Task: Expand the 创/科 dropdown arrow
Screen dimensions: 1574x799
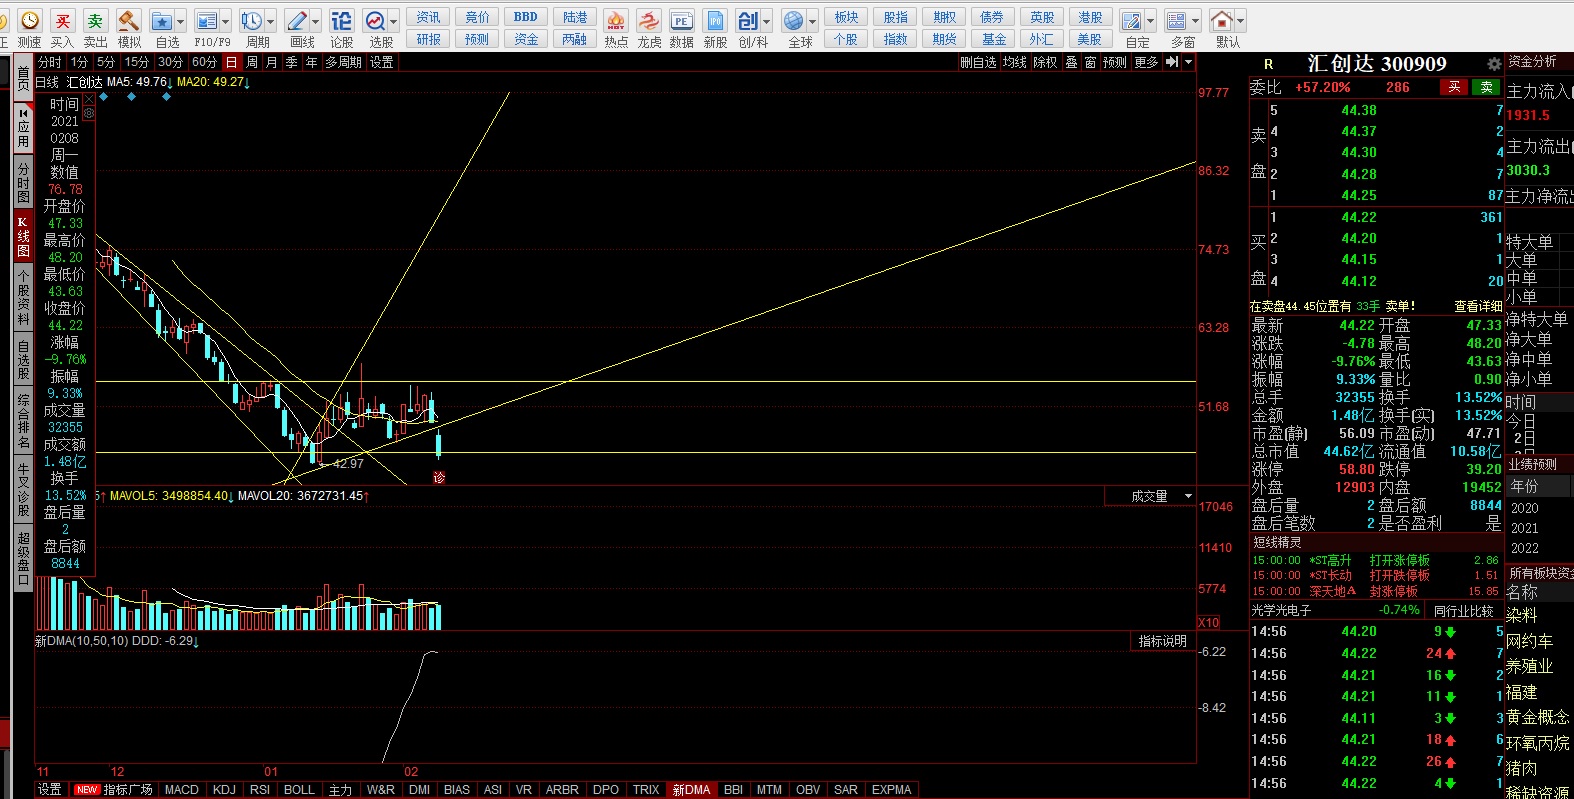Action: pos(767,20)
